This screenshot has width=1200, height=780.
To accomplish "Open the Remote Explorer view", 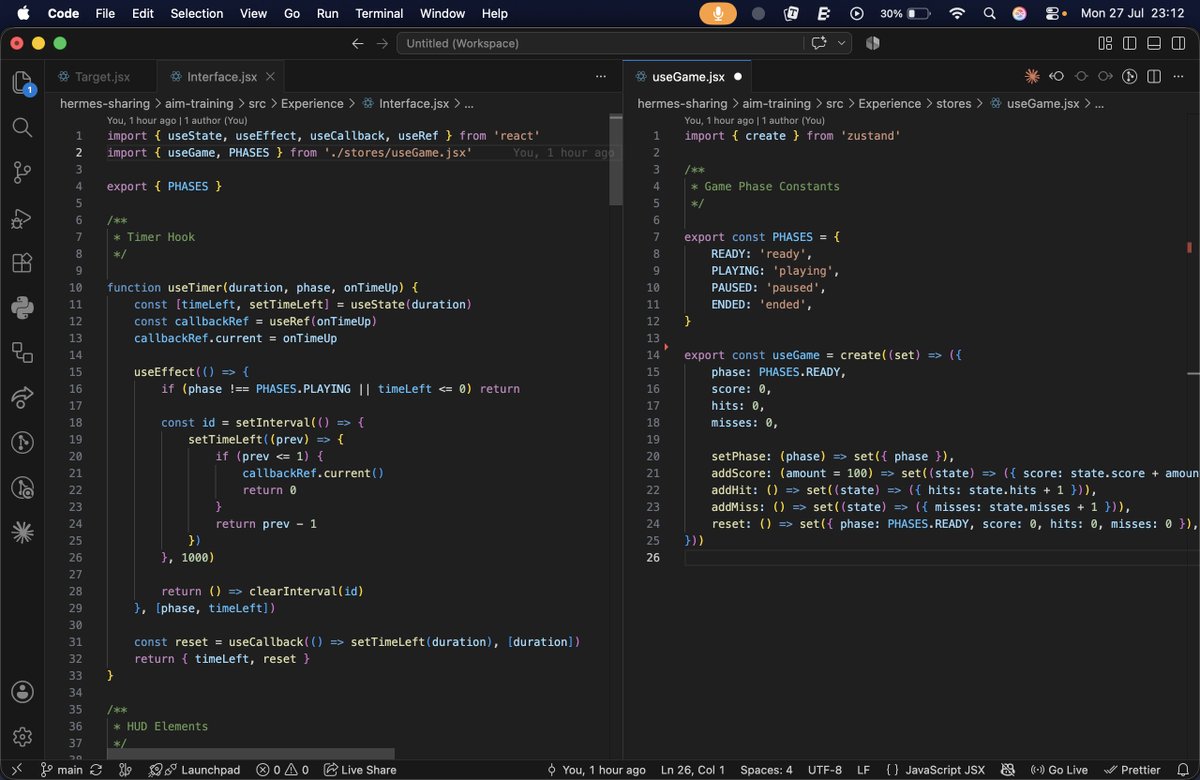I will click(22, 352).
